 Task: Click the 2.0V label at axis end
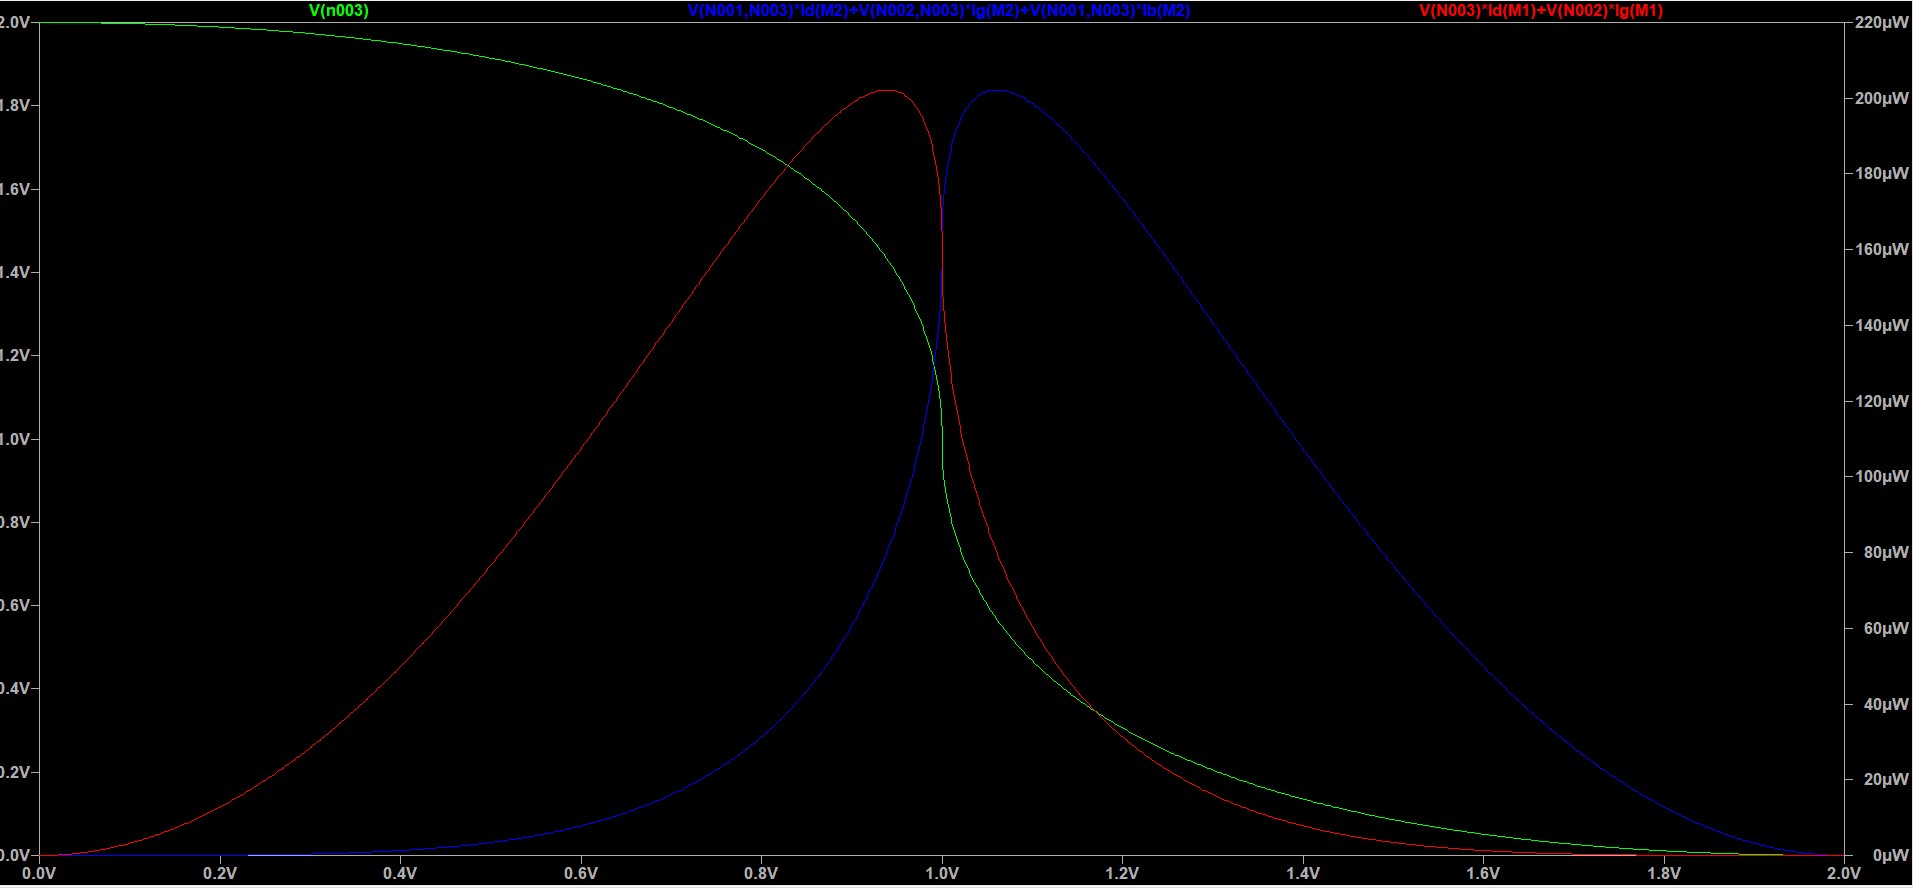pyautogui.click(x=1843, y=873)
